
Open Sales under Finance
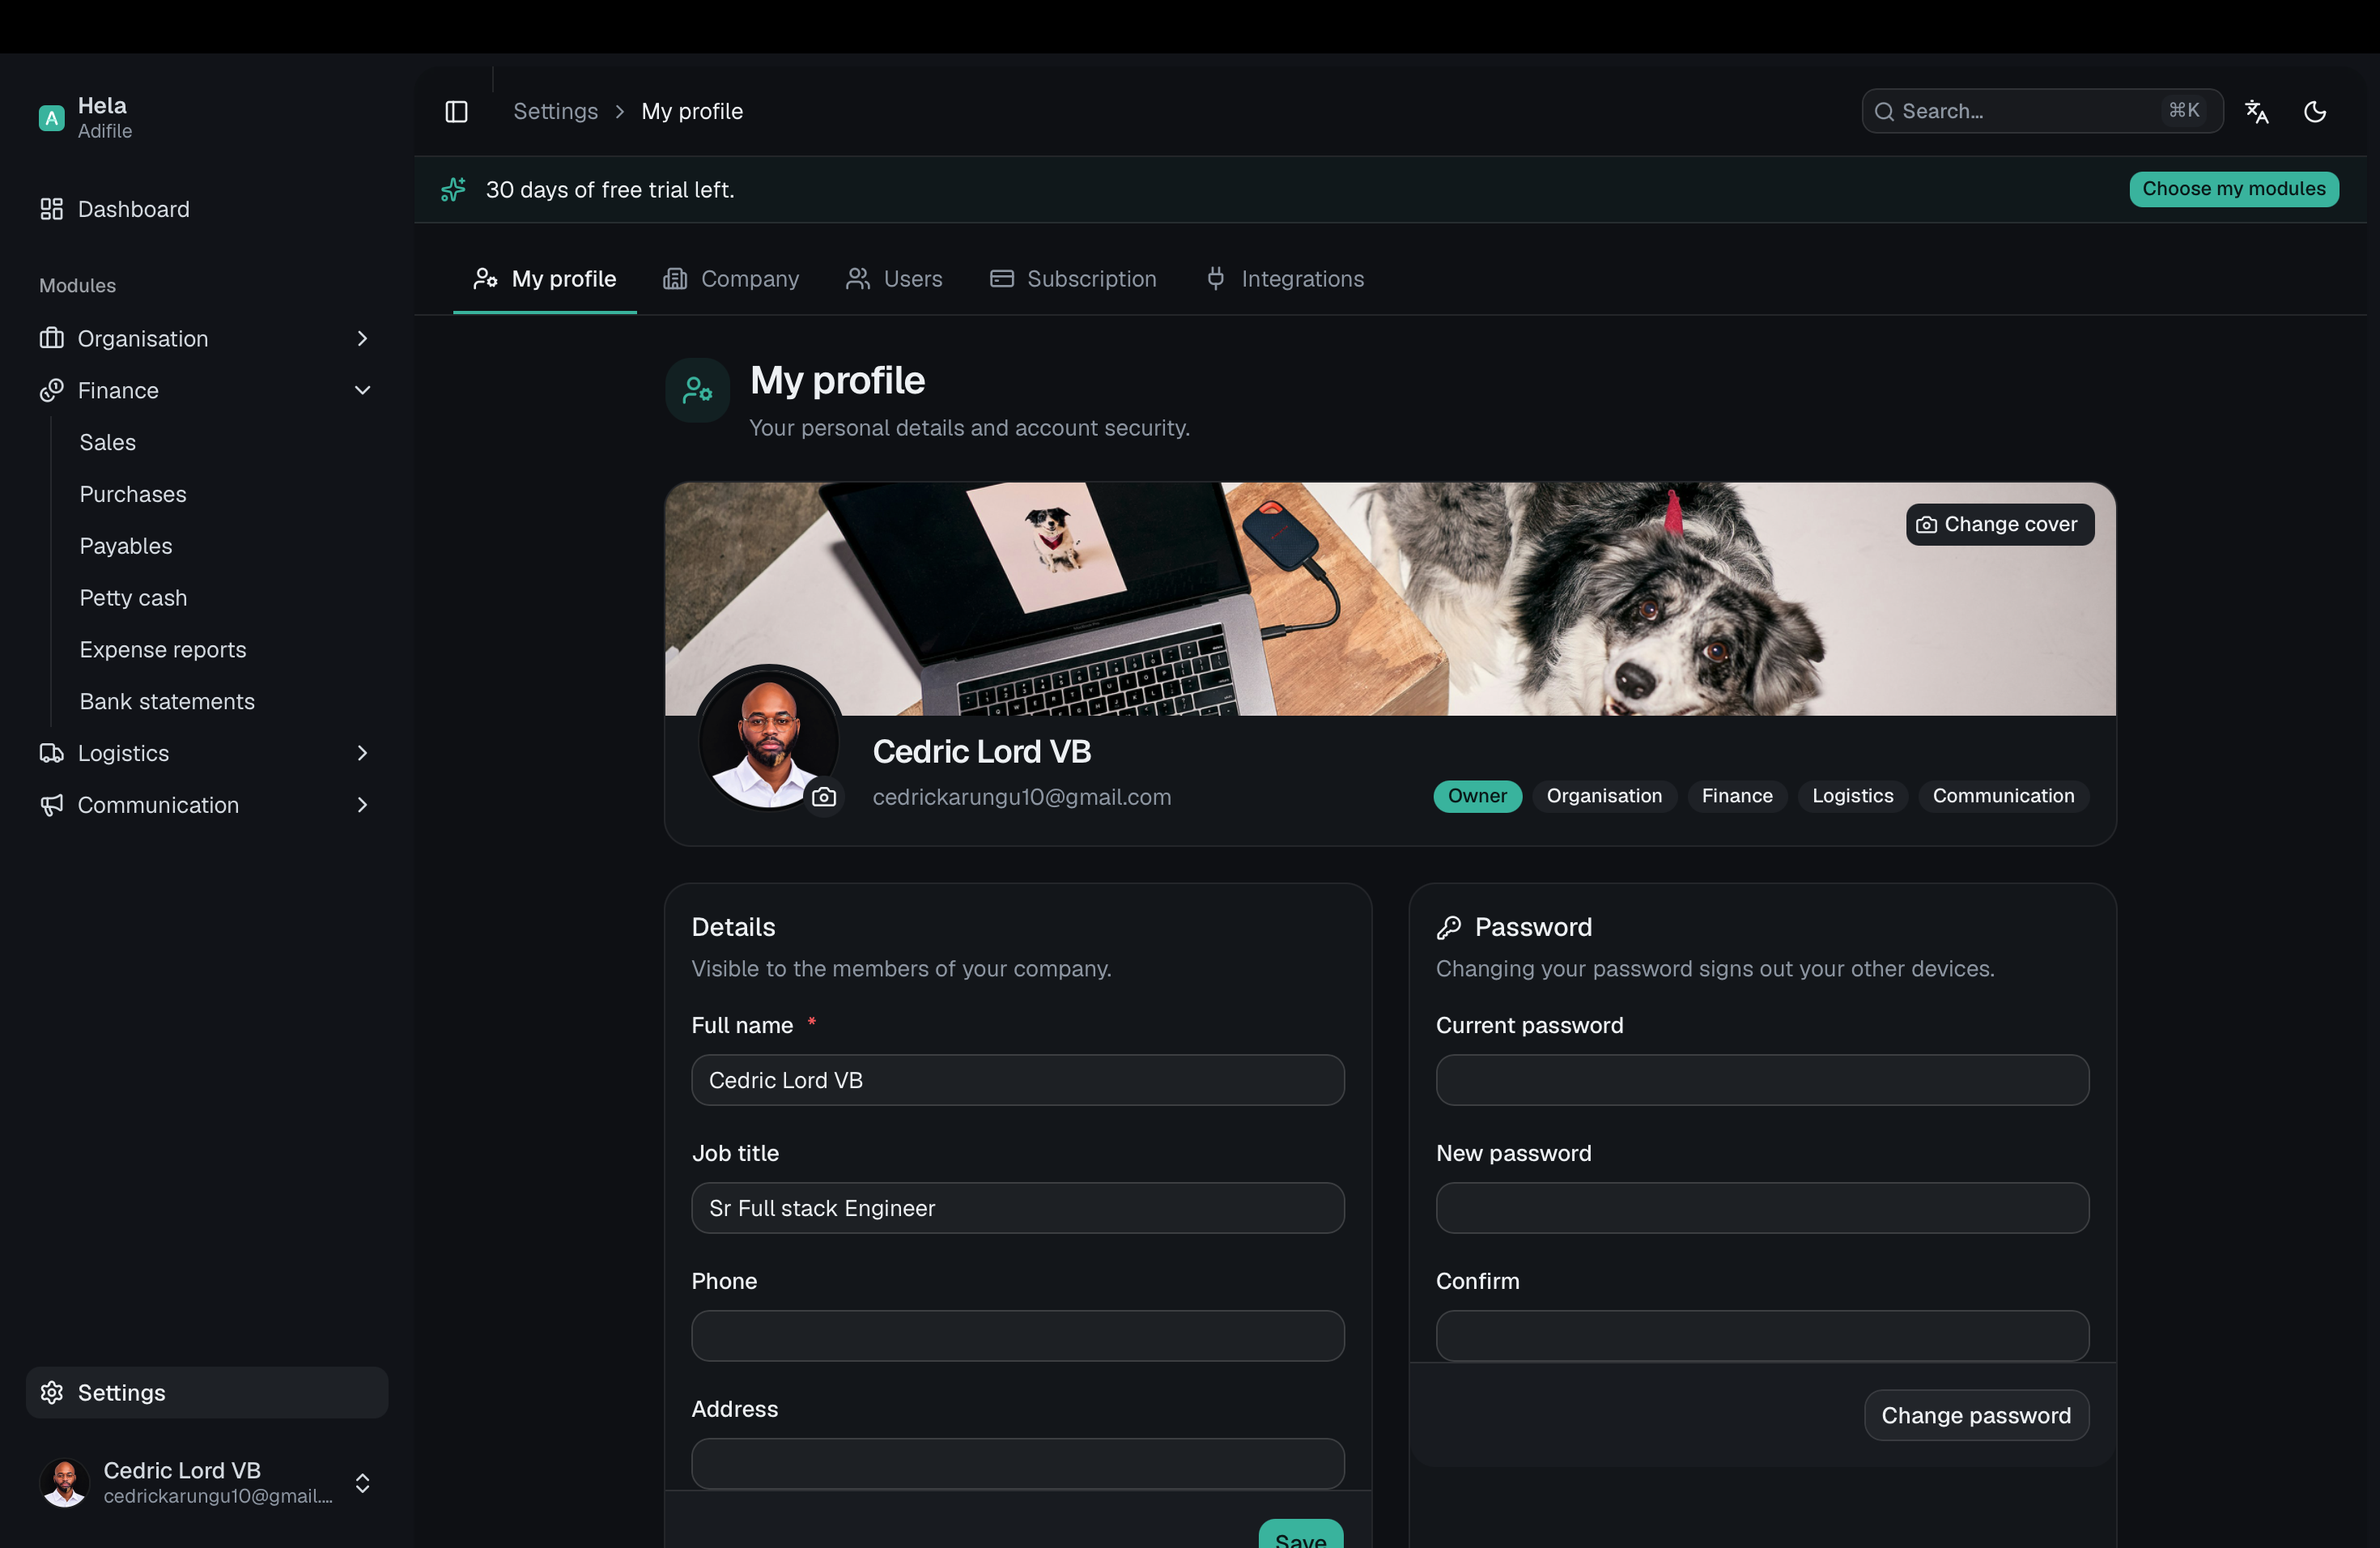click(108, 442)
